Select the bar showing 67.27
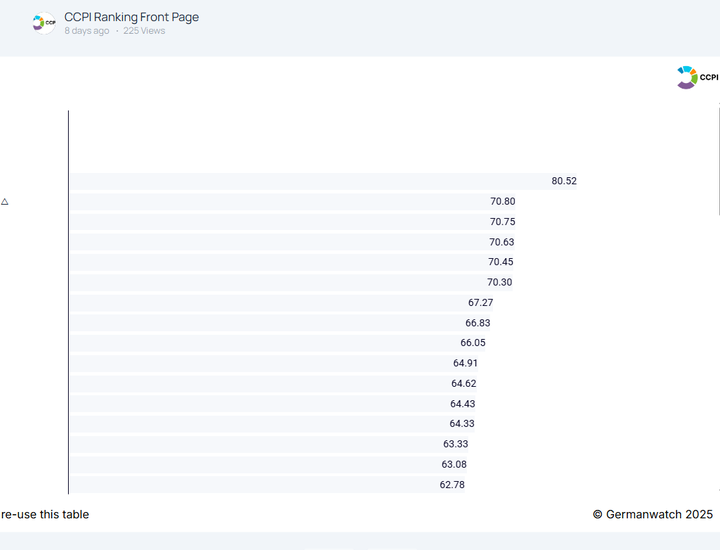Screen dimensions: 720x550 coord(268,303)
